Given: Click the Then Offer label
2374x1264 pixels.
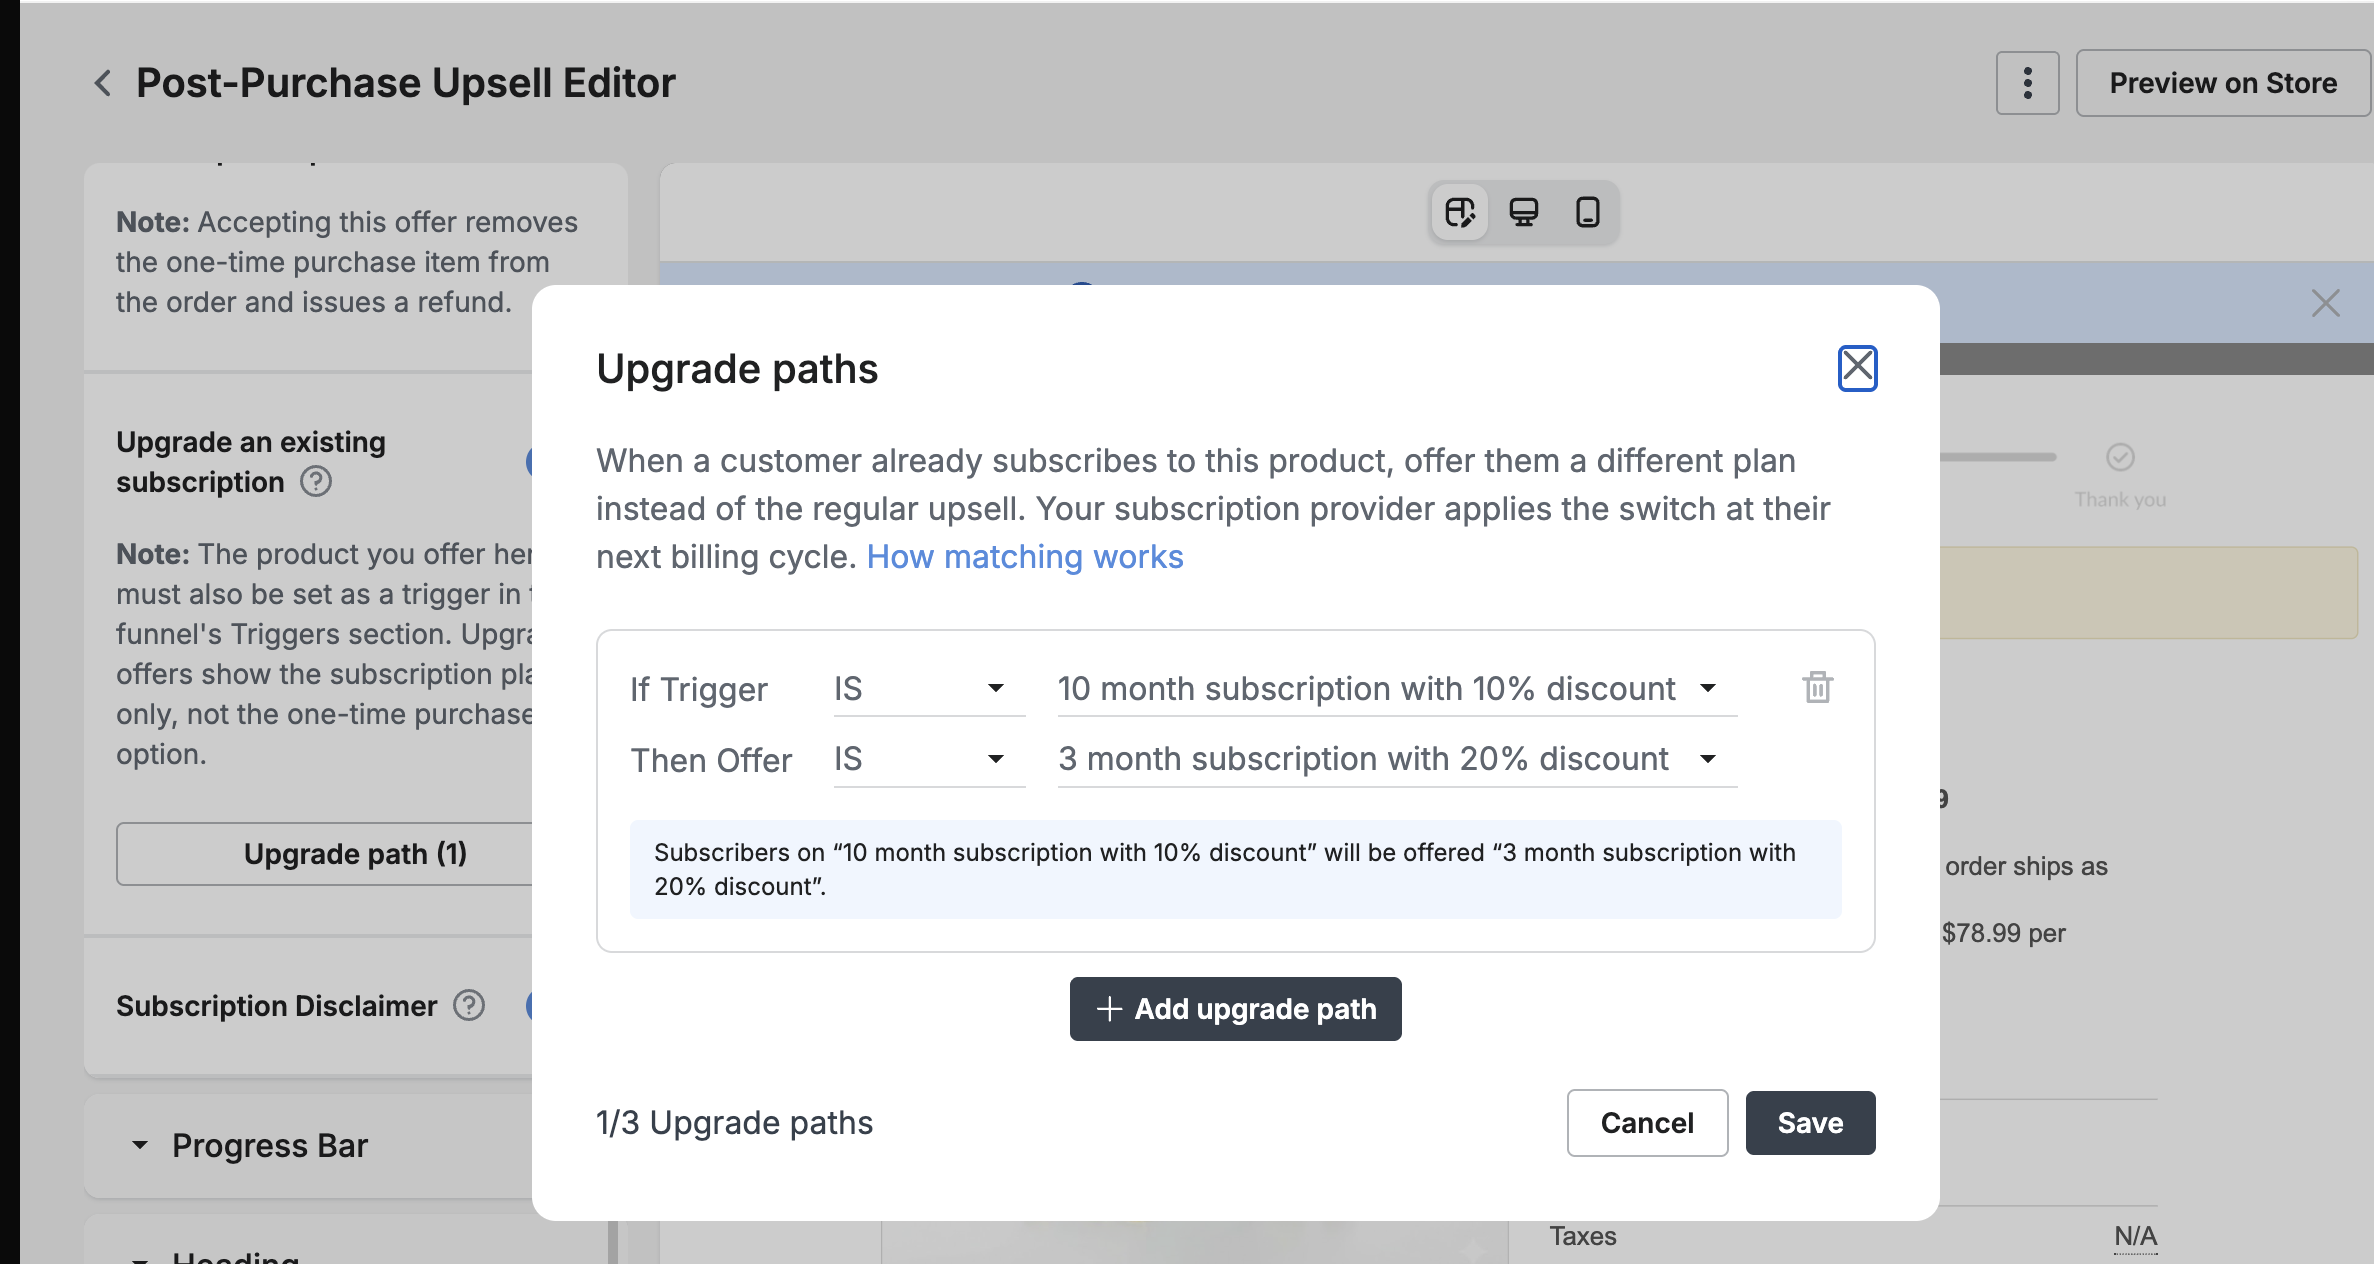Looking at the screenshot, I should pyautogui.click(x=711, y=760).
